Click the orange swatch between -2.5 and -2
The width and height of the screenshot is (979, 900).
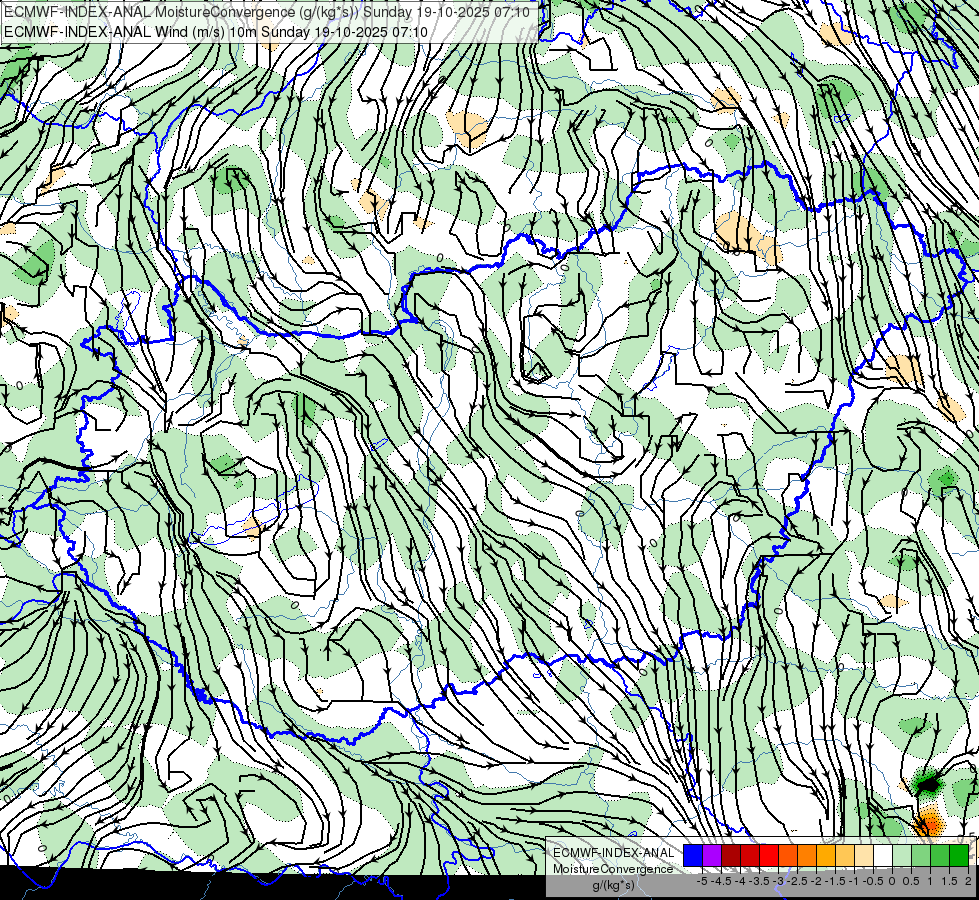[x=807, y=855]
